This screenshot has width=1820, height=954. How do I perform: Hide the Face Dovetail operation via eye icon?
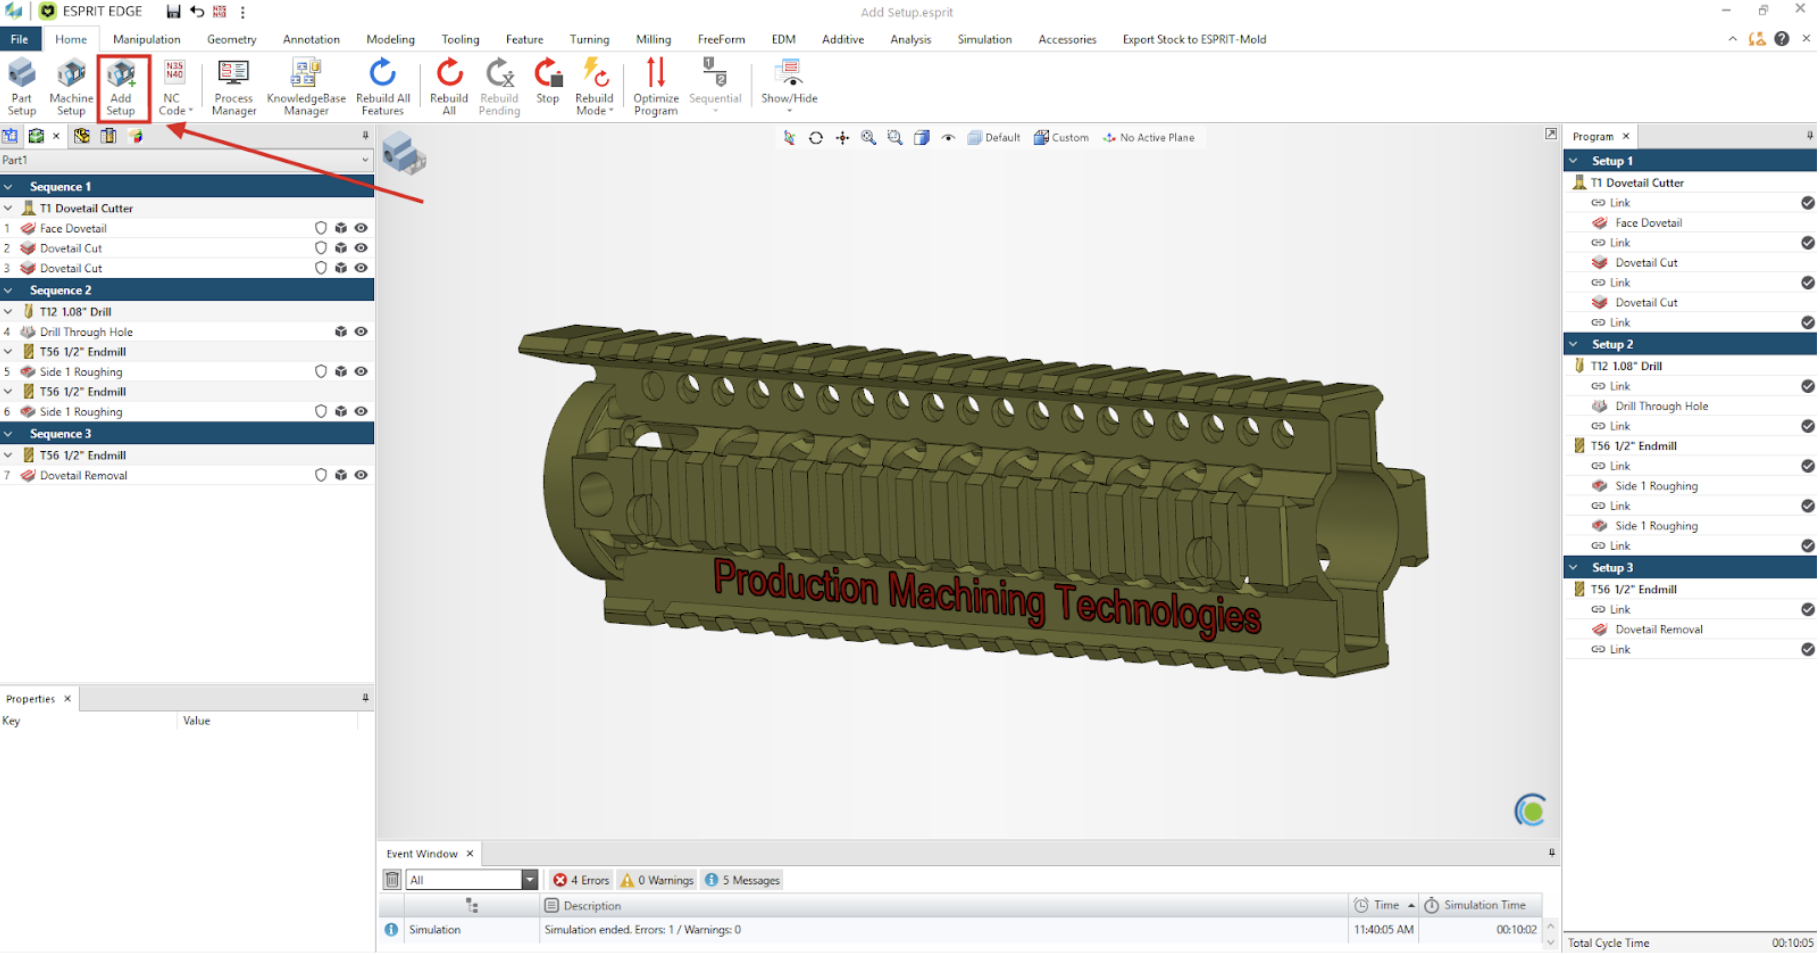click(x=361, y=228)
